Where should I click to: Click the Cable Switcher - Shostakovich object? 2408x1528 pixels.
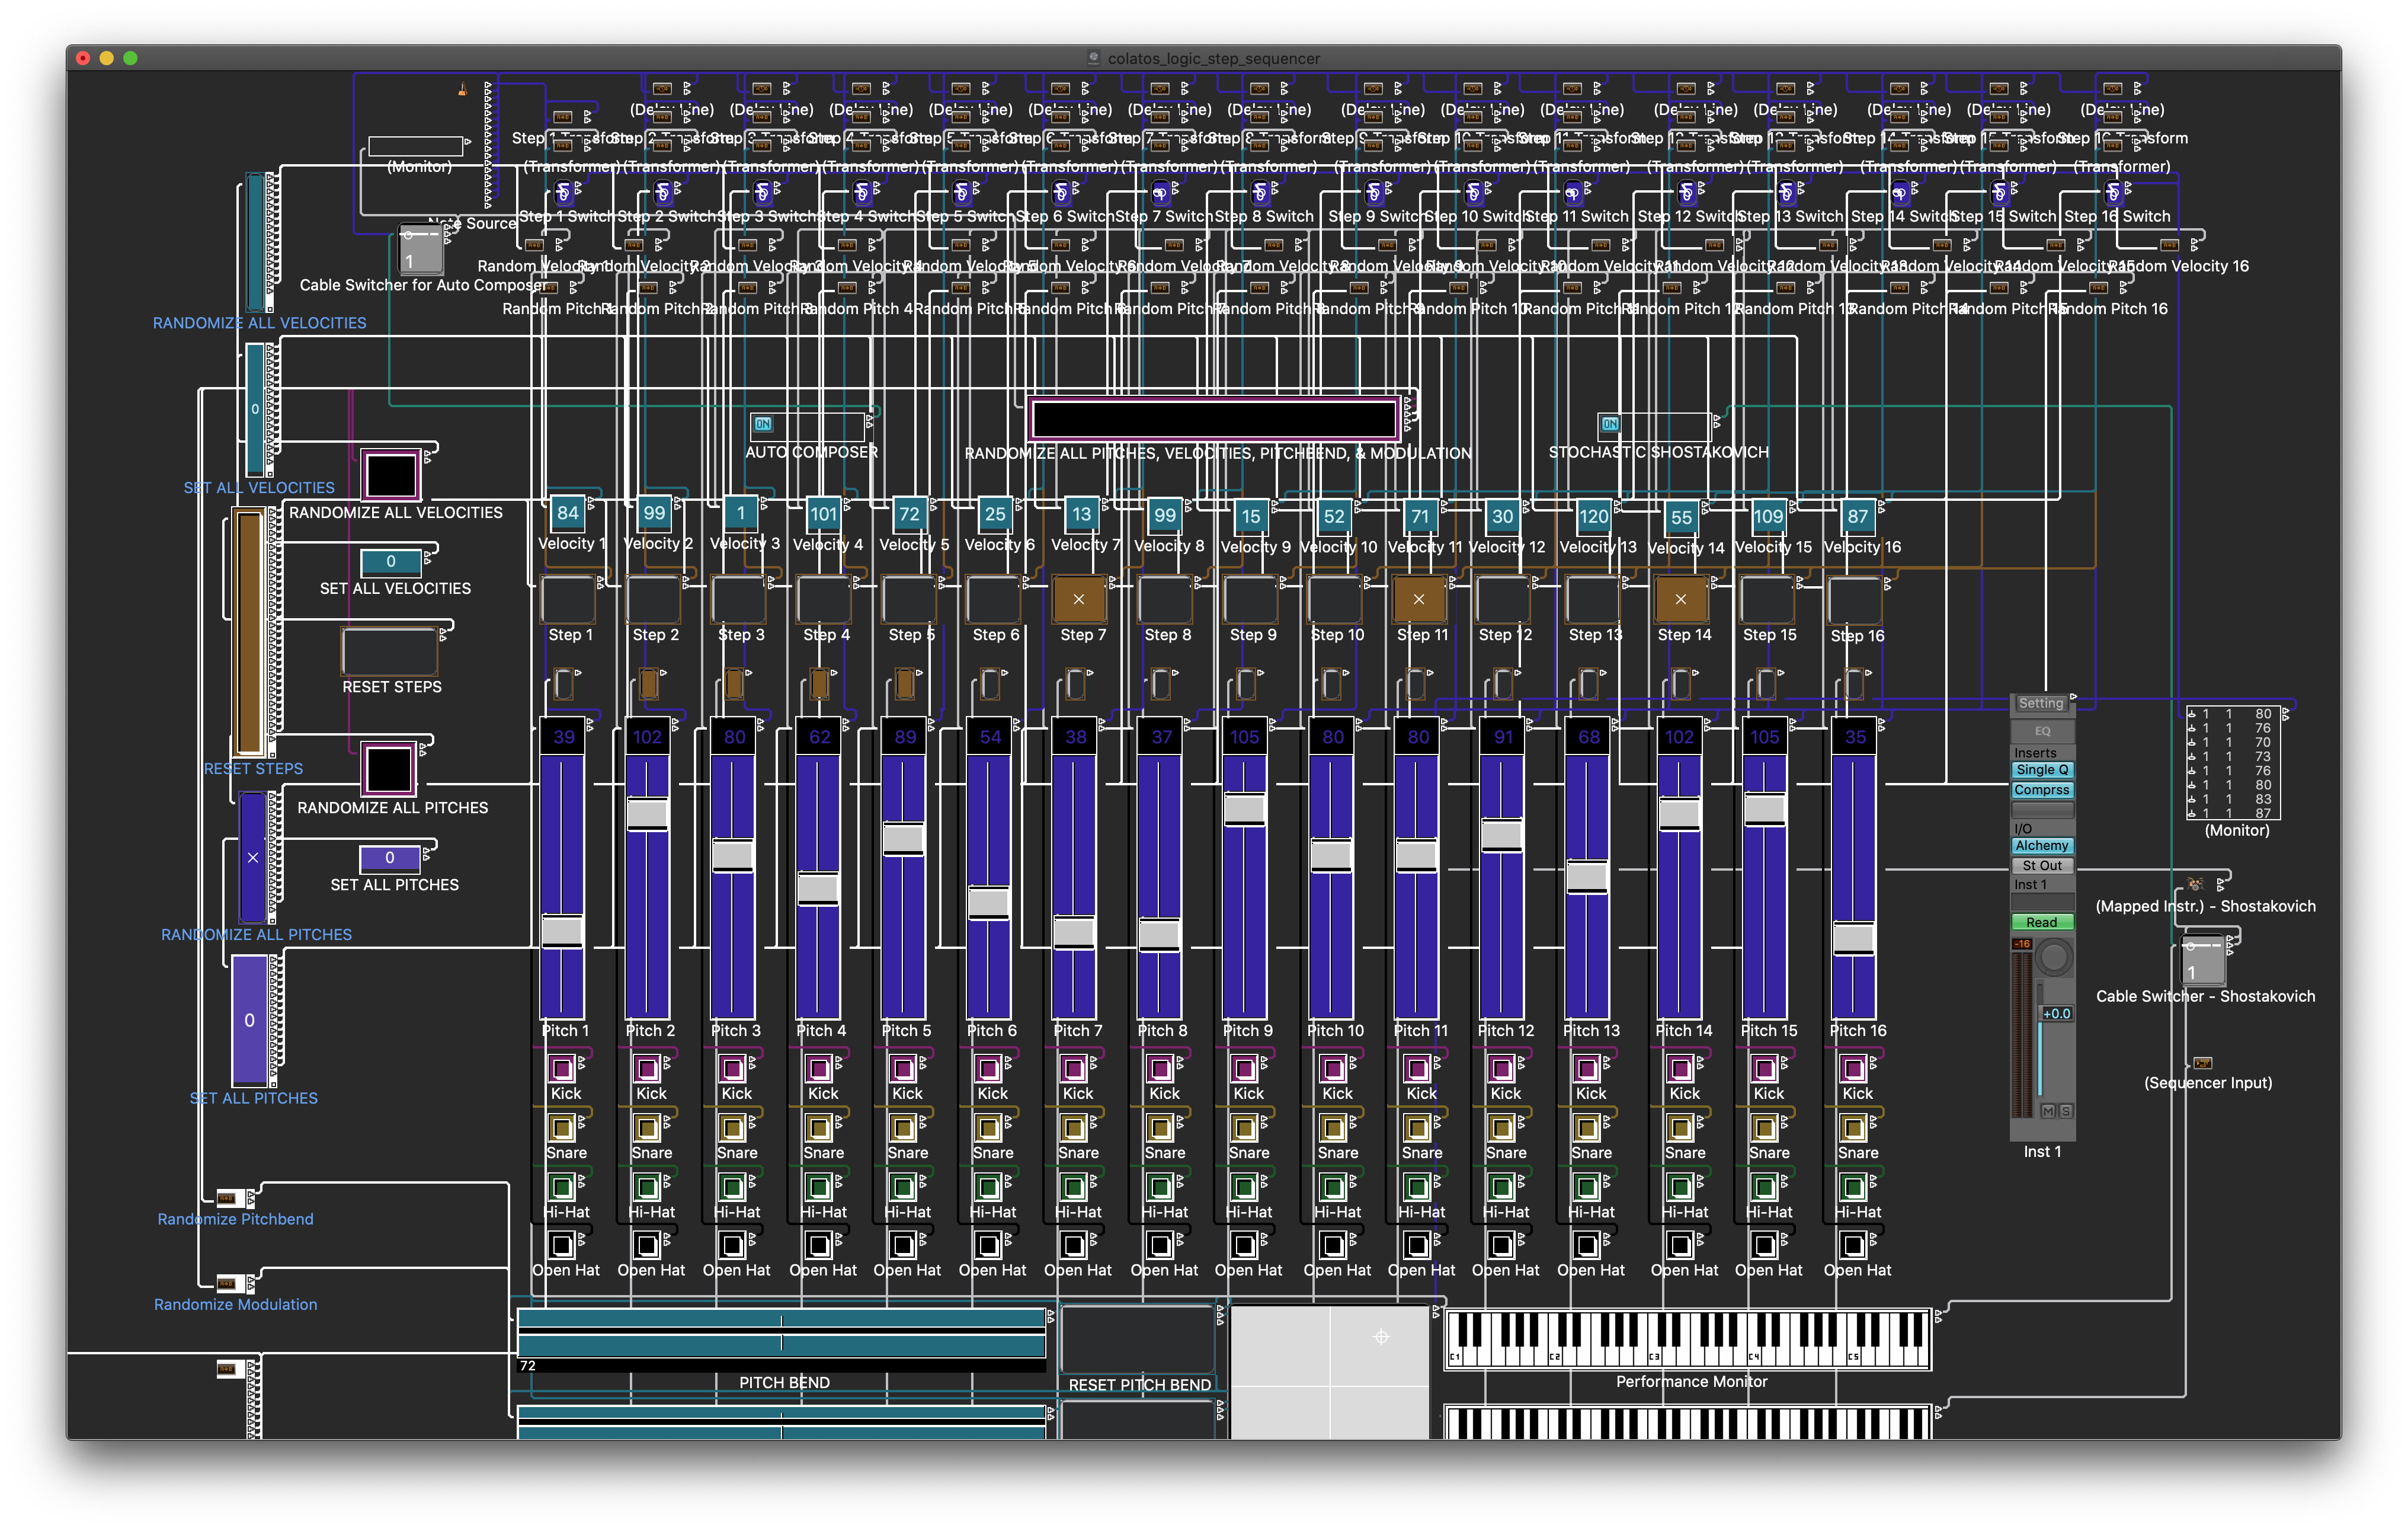(x=2202, y=960)
